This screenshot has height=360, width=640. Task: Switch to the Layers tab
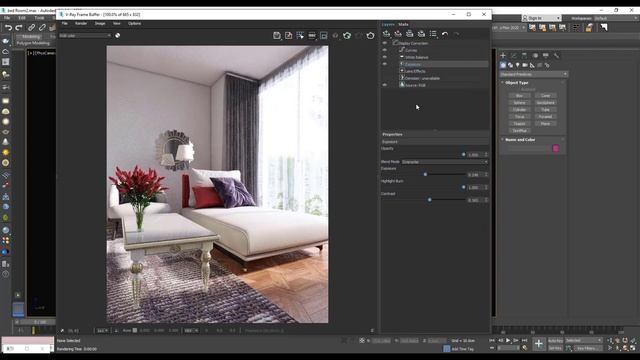(388, 24)
